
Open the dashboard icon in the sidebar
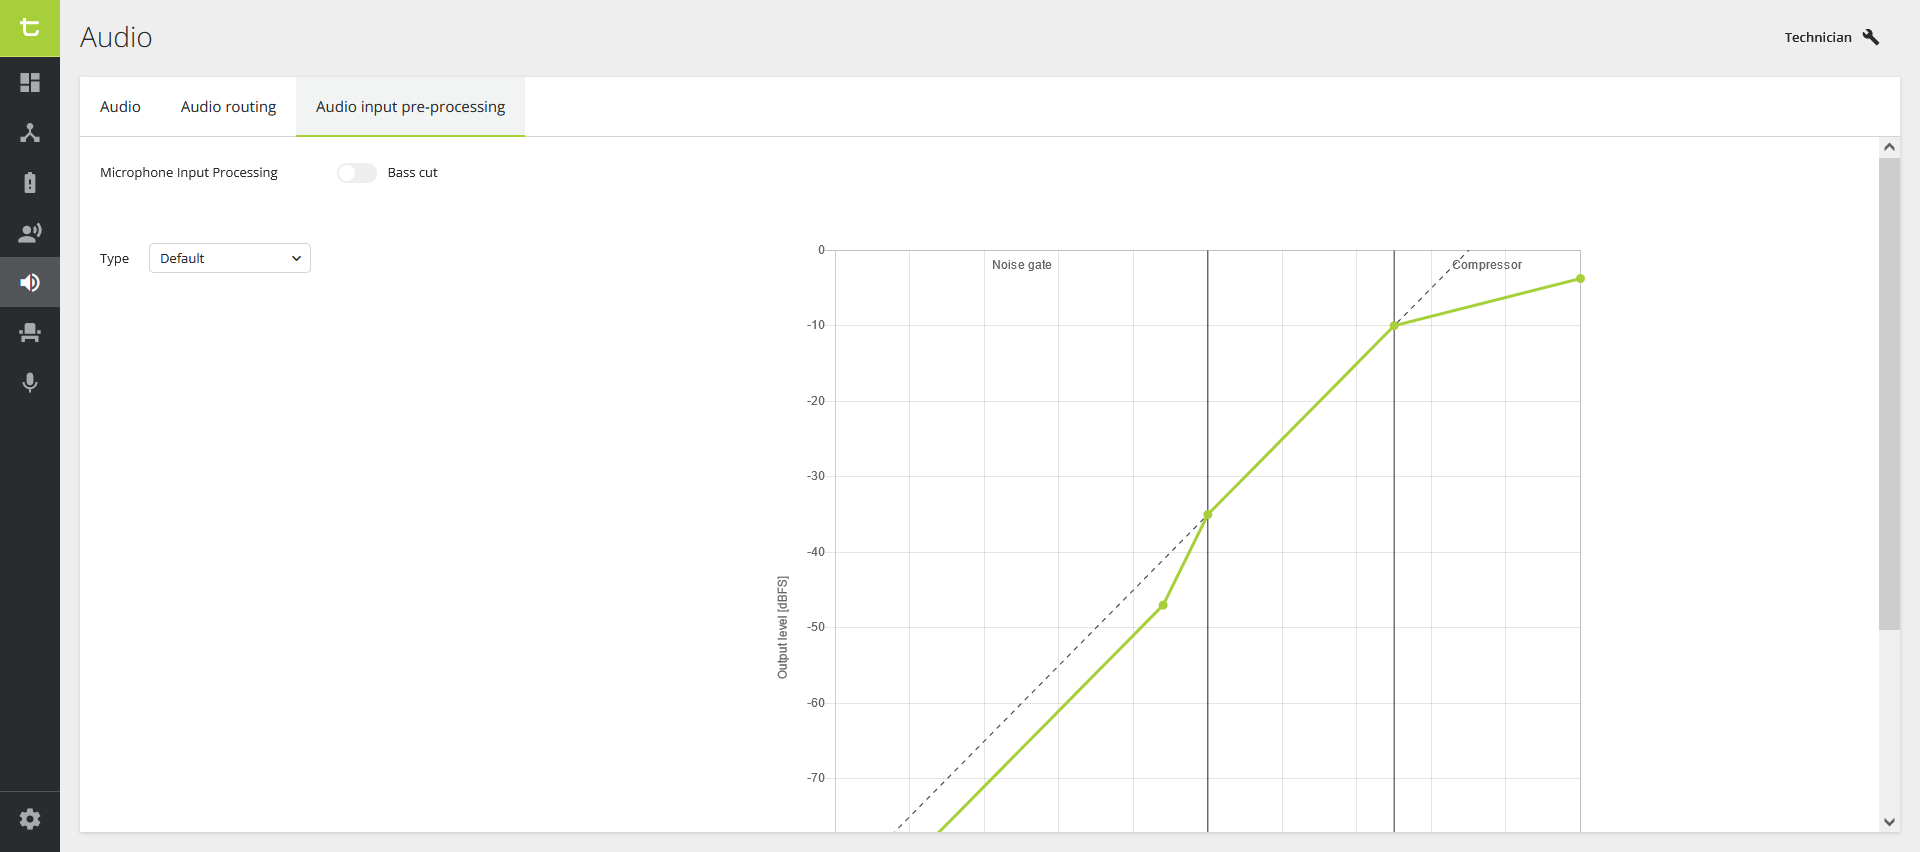click(x=30, y=83)
